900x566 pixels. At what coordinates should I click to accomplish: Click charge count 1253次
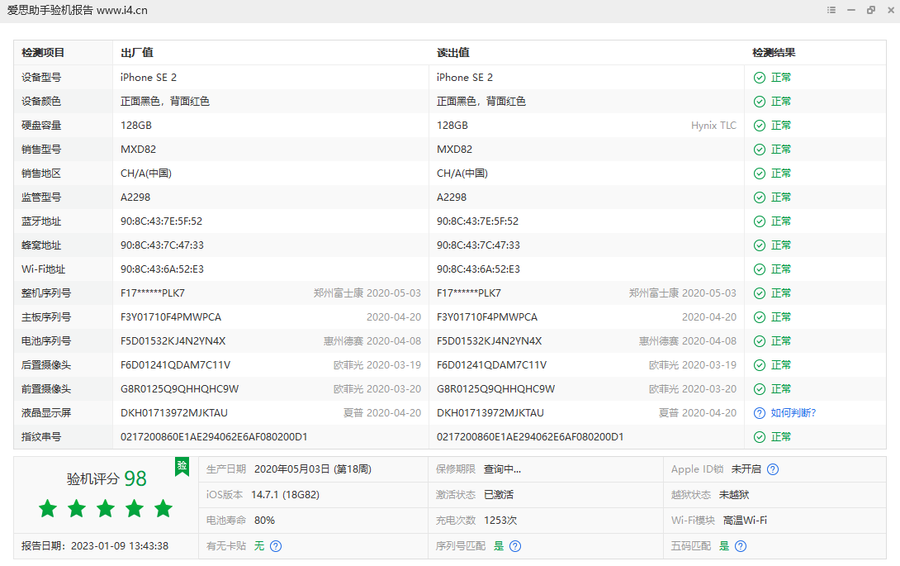pyautogui.click(x=501, y=521)
